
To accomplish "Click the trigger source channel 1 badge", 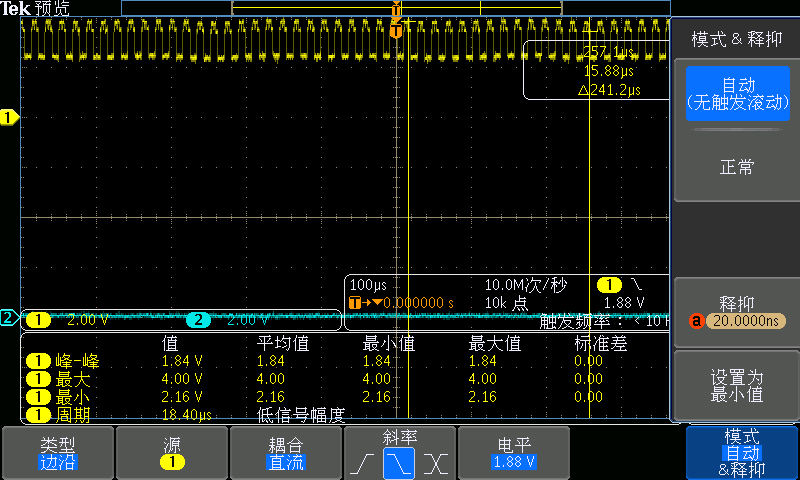I will click(609, 285).
